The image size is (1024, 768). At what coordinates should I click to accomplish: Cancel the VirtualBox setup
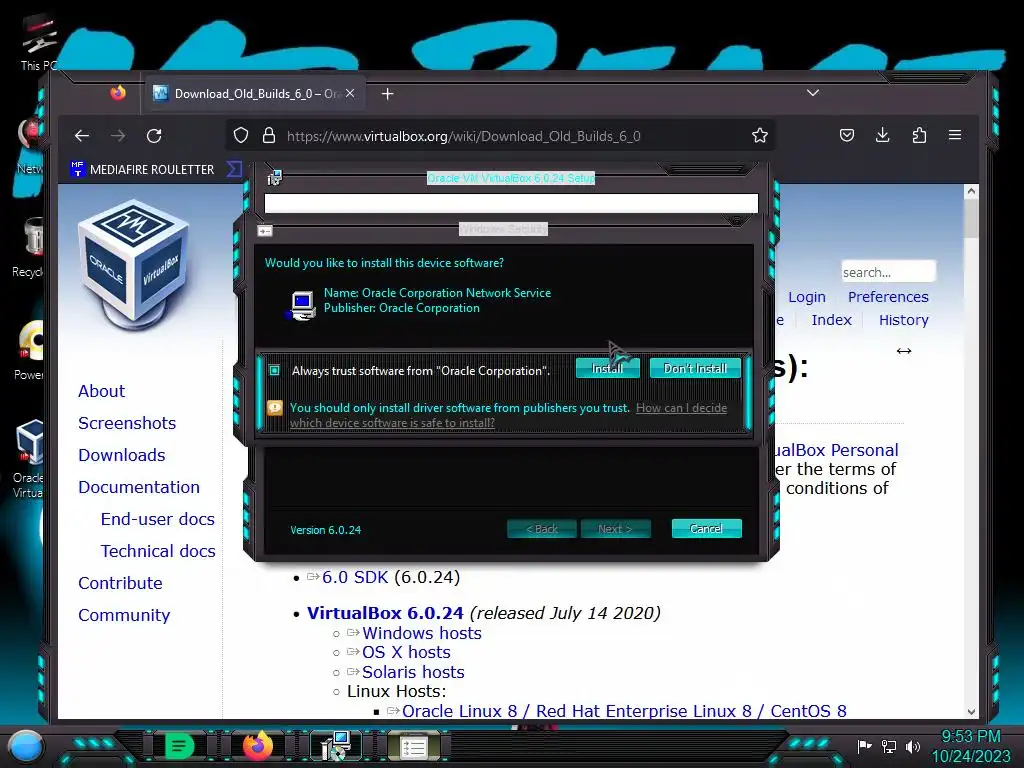click(706, 528)
